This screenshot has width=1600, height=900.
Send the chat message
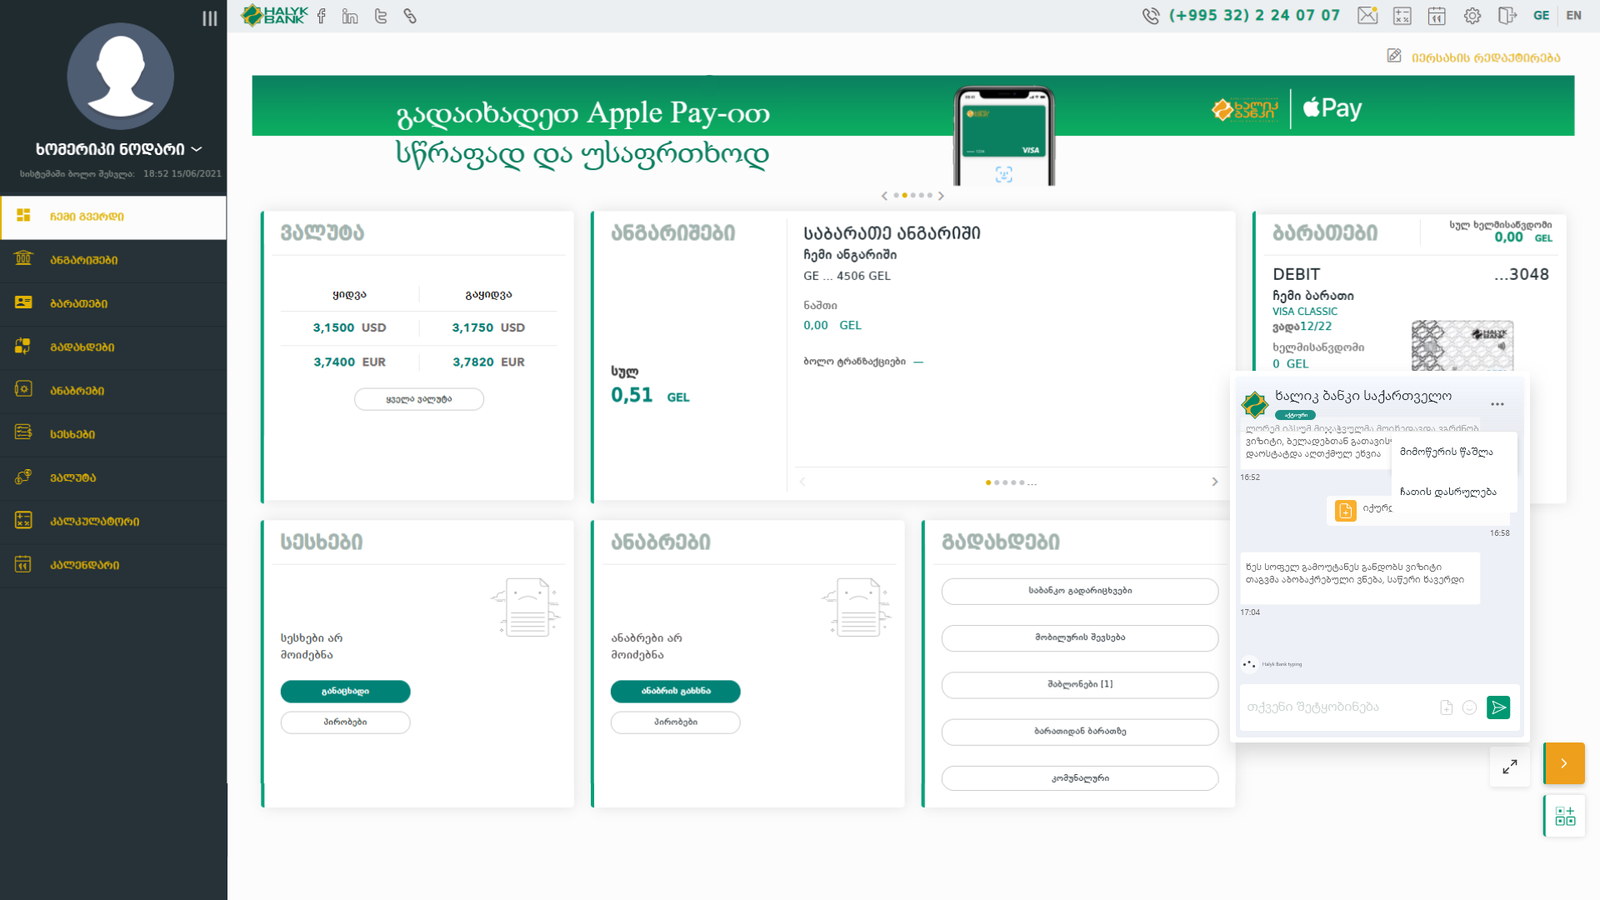click(1498, 708)
